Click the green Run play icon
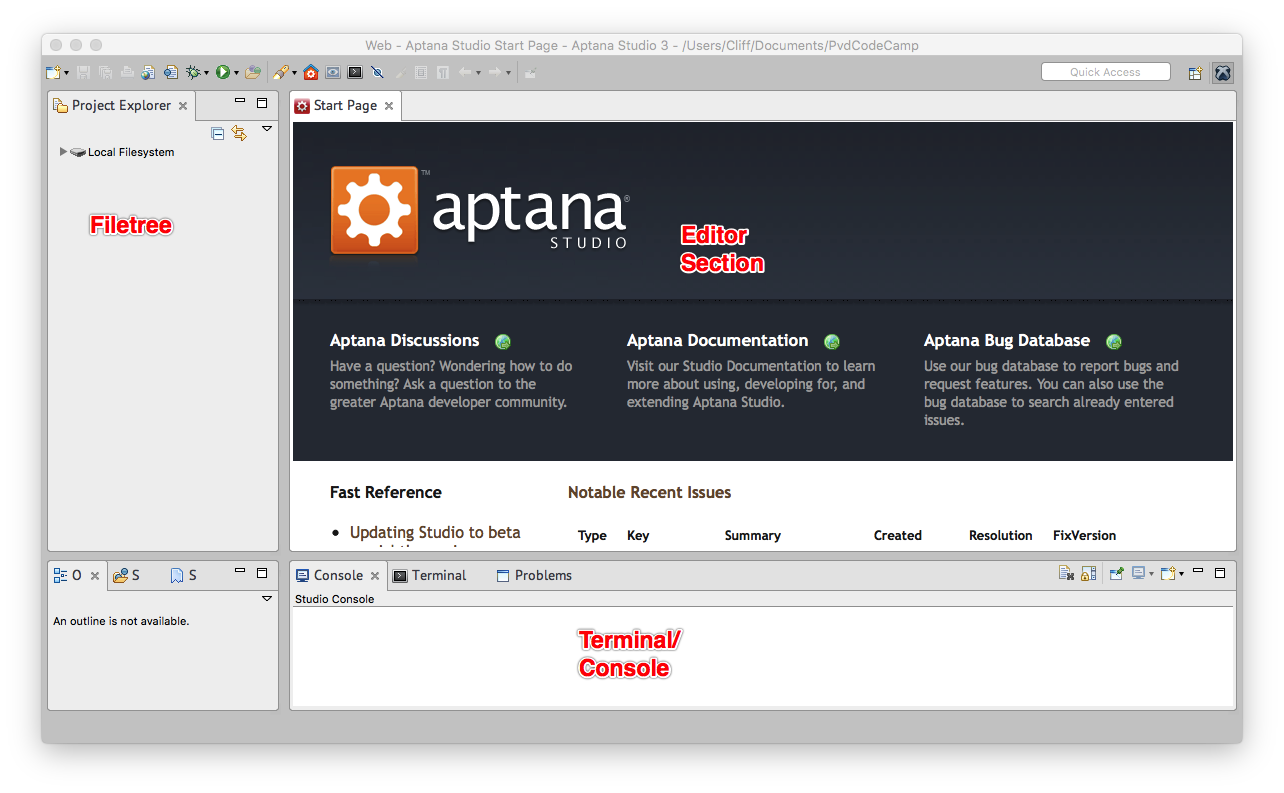Image resolution: width=1284 pixels, height=793 pixels. 223,72
